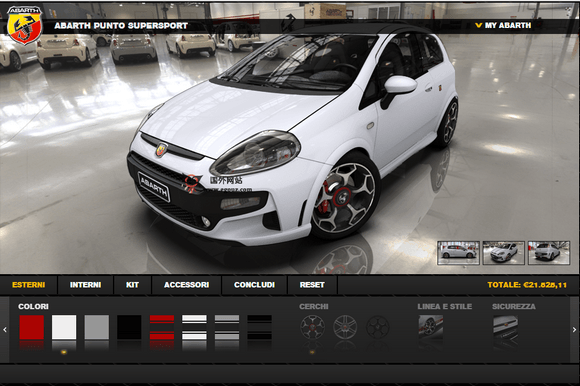Pick the grey striped two-tone swatch

[x=227, y=327]
